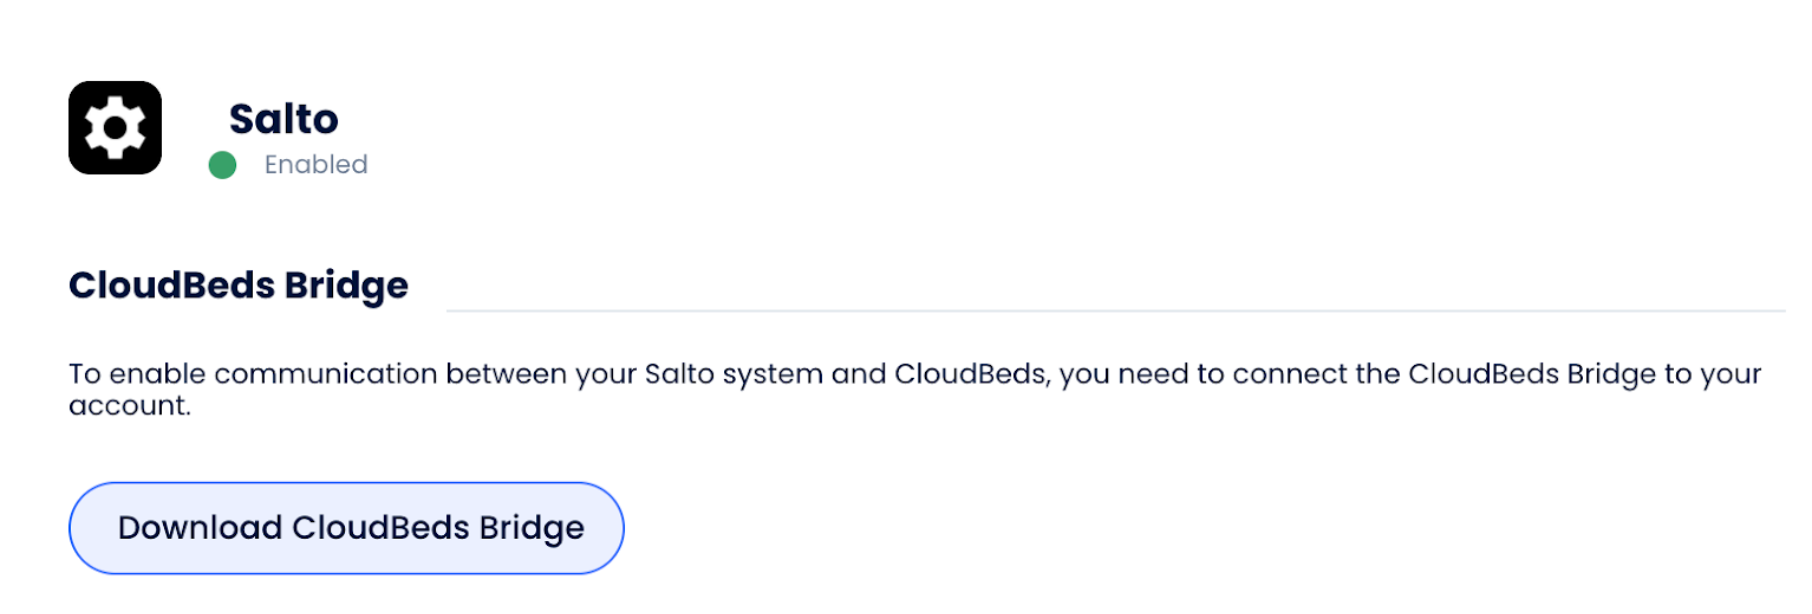1812x614 pixels.
Task: Click the divider line beside the section heading
Action: point(1115,311)
